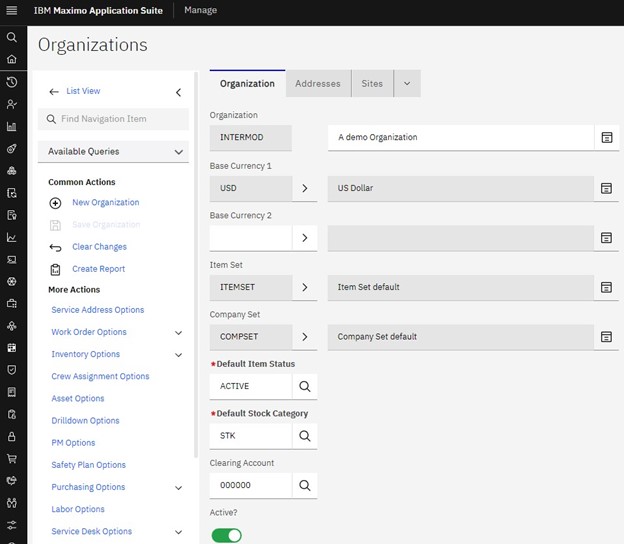Click the Create Report clipboard icon
This screenshot has height=544, width=624.
point(55,269)
